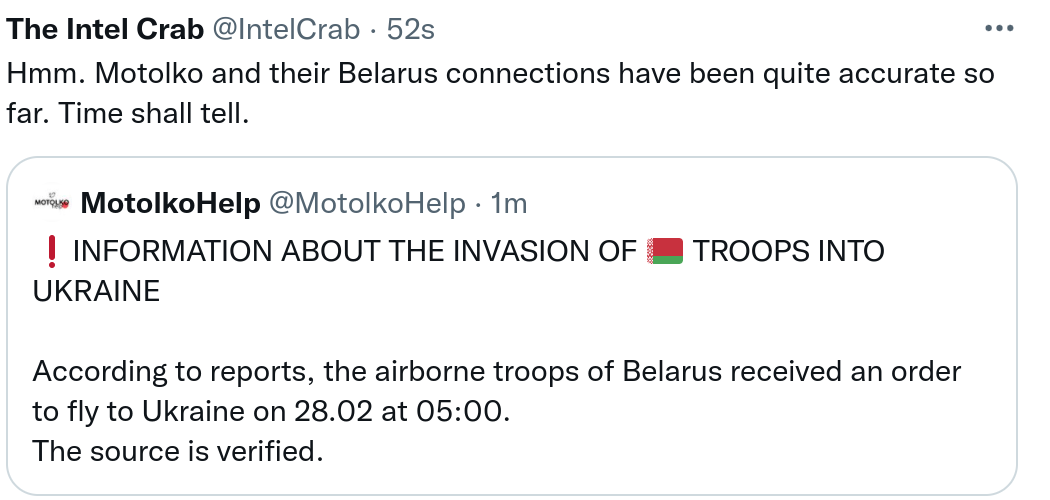
Task: Click the "far." word in Intel Crab's tweet
Action: pos(27,114)
